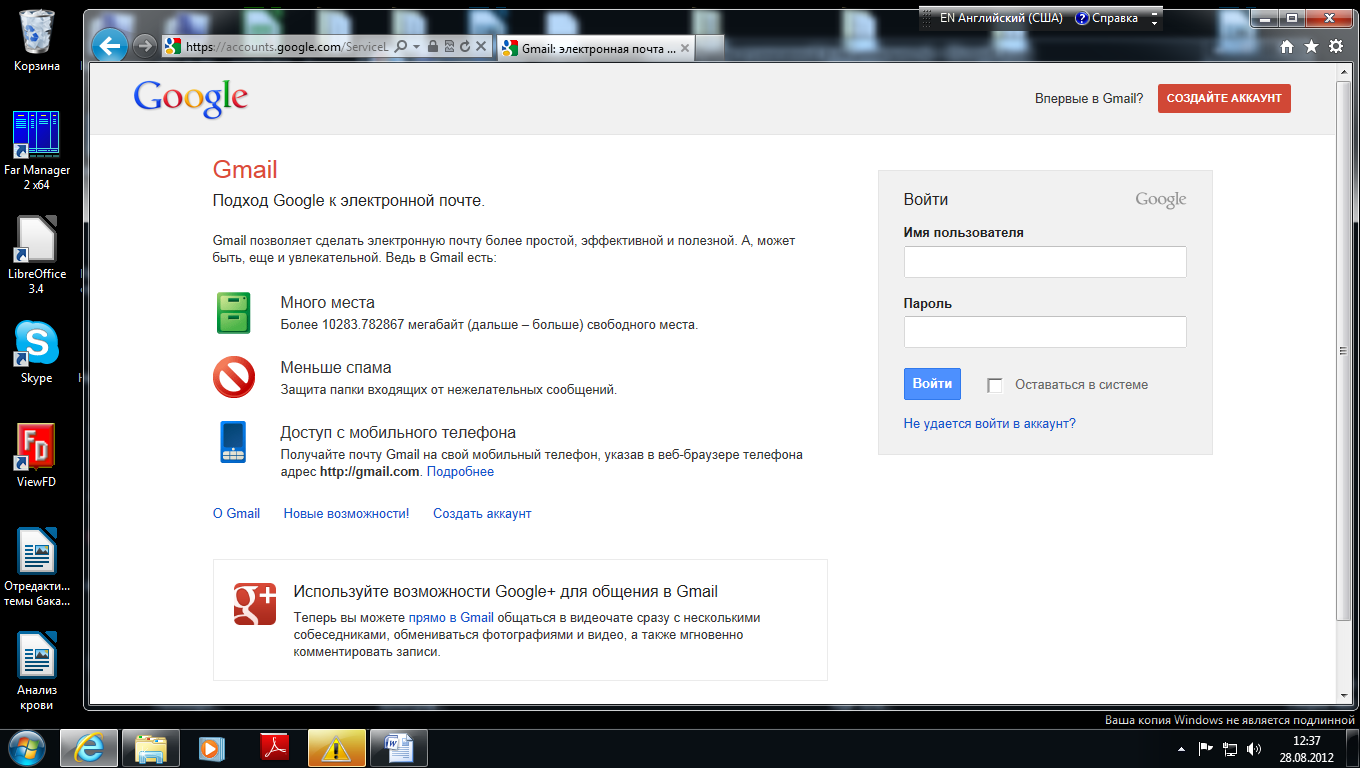Select the LibreOffice 3.4 desktop shortcut

pyautogui.click(x=37, y=255)
